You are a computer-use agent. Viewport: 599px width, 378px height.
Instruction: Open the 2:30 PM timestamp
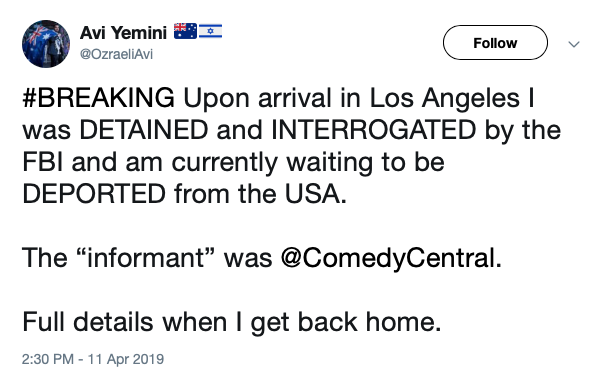[48, 359]
